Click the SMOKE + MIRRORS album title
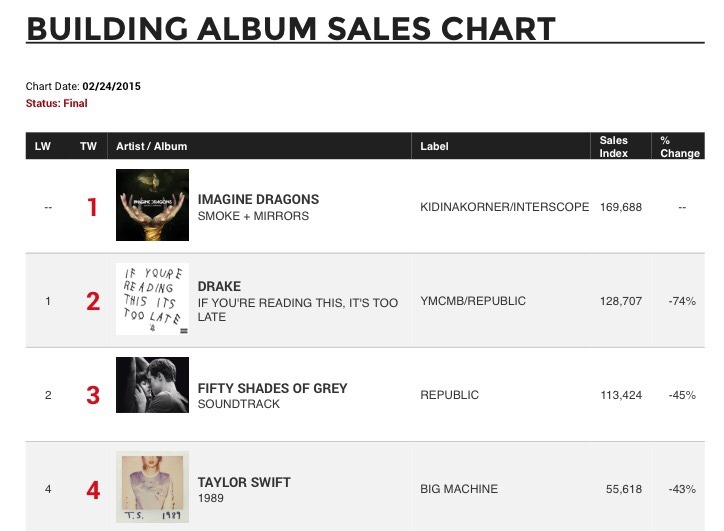724x531 pixels. tap(253, 216)
